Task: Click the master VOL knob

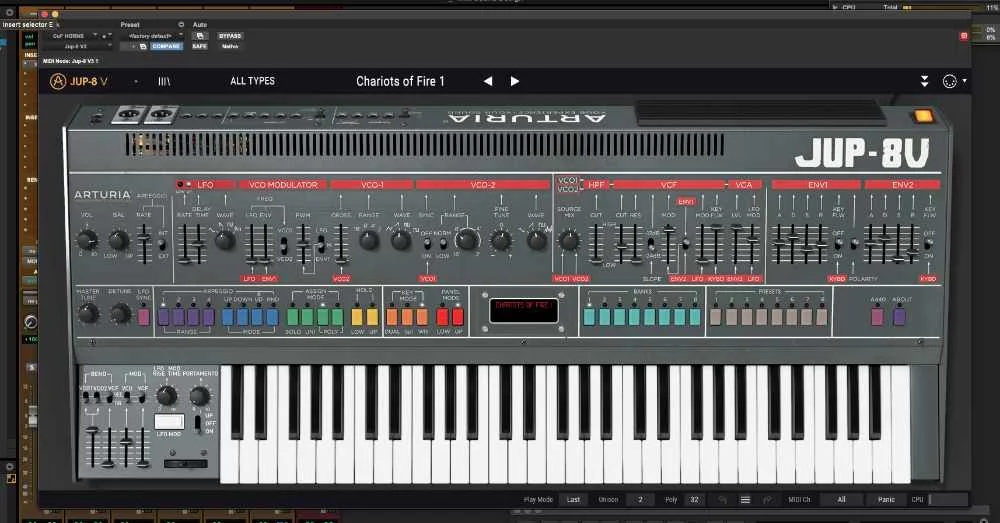Action: click(87, 240)
